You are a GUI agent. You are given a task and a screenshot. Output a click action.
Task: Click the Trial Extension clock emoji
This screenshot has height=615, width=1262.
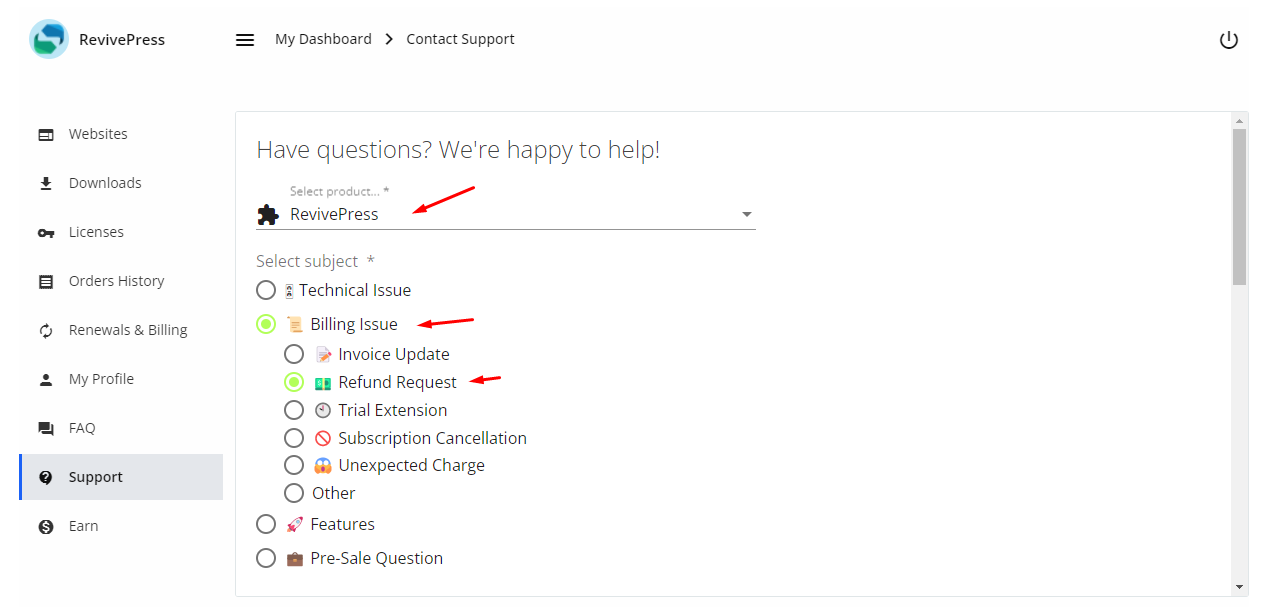[x=323, y=410]
